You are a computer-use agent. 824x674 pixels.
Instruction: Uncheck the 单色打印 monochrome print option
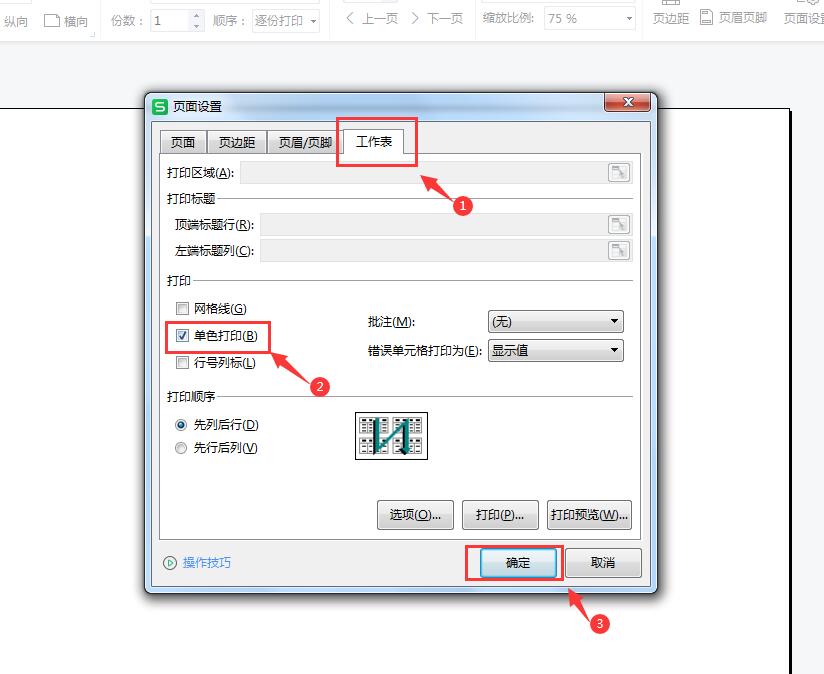(x=181, y=337)
